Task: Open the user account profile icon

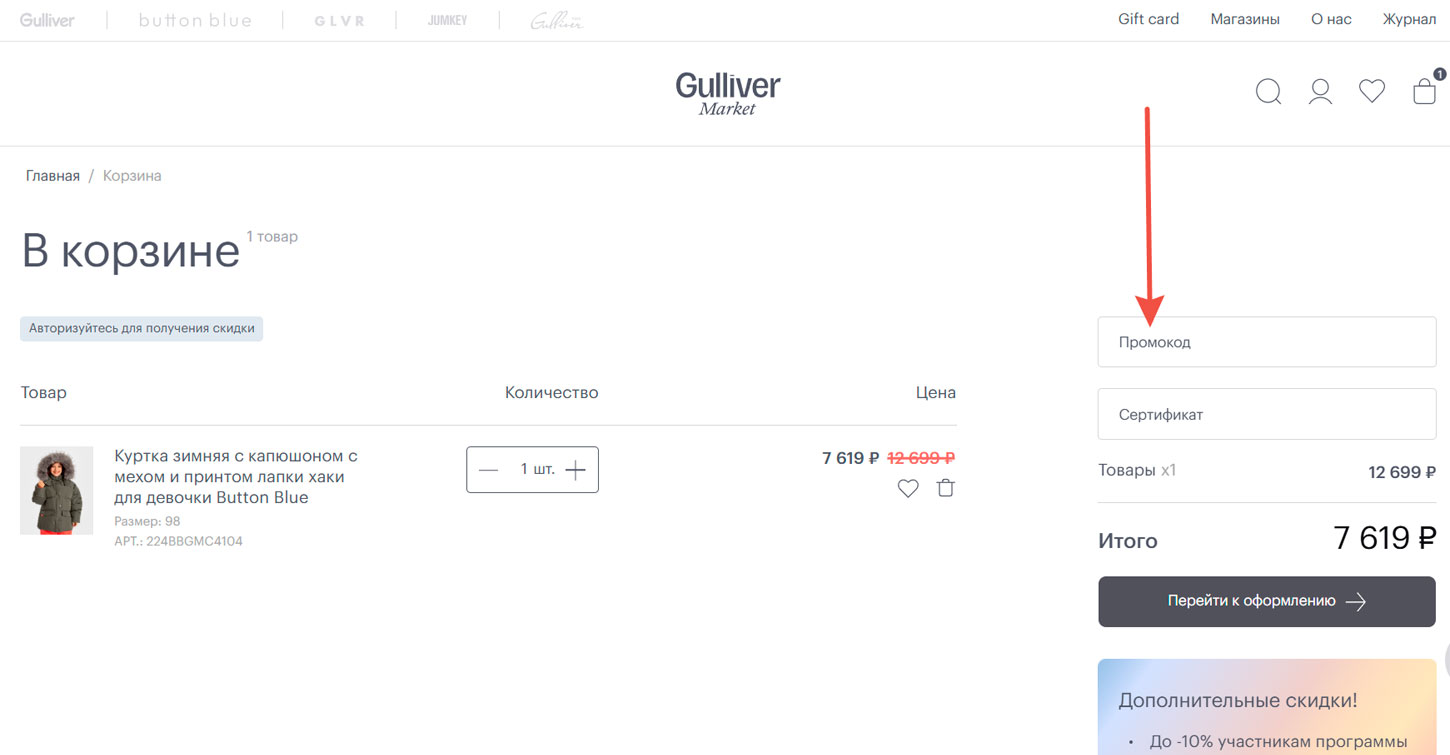Action: (x=1320, y=92)
